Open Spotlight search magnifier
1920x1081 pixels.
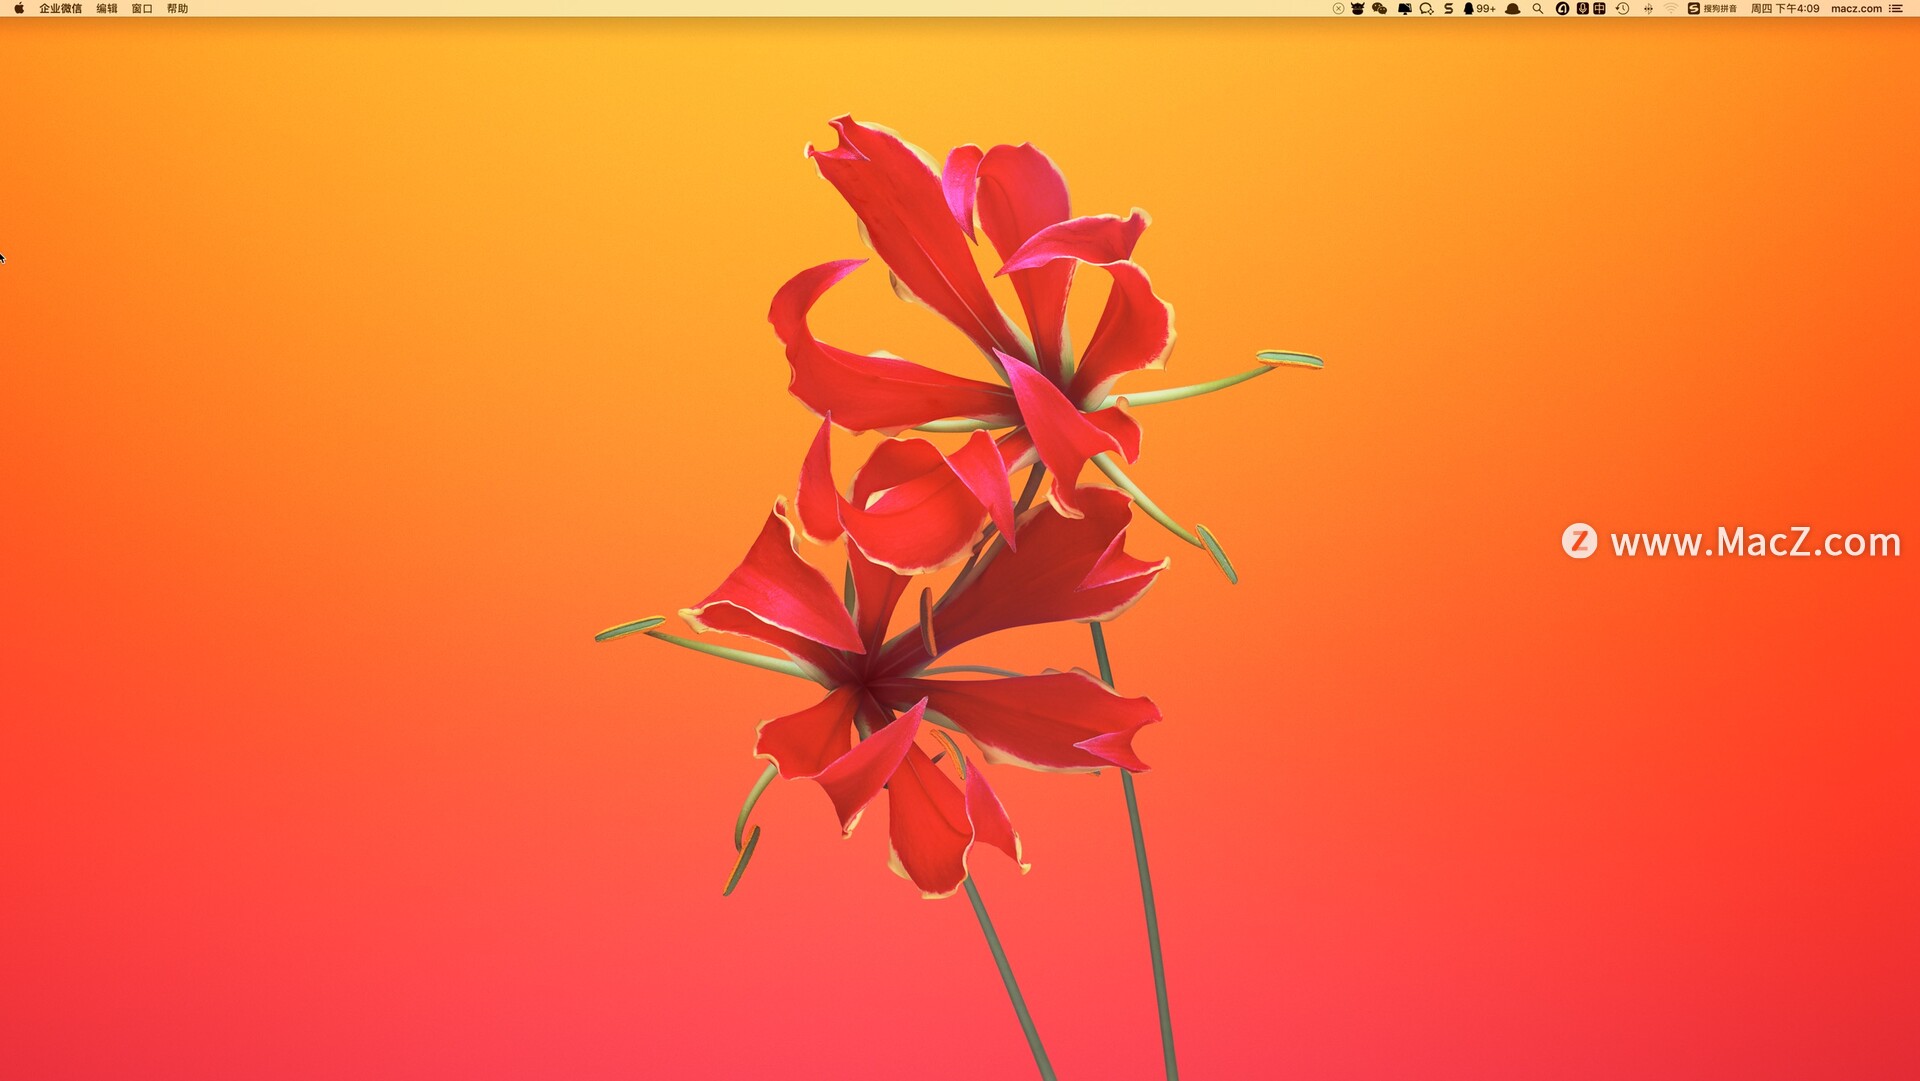(x=1538, y=8)
